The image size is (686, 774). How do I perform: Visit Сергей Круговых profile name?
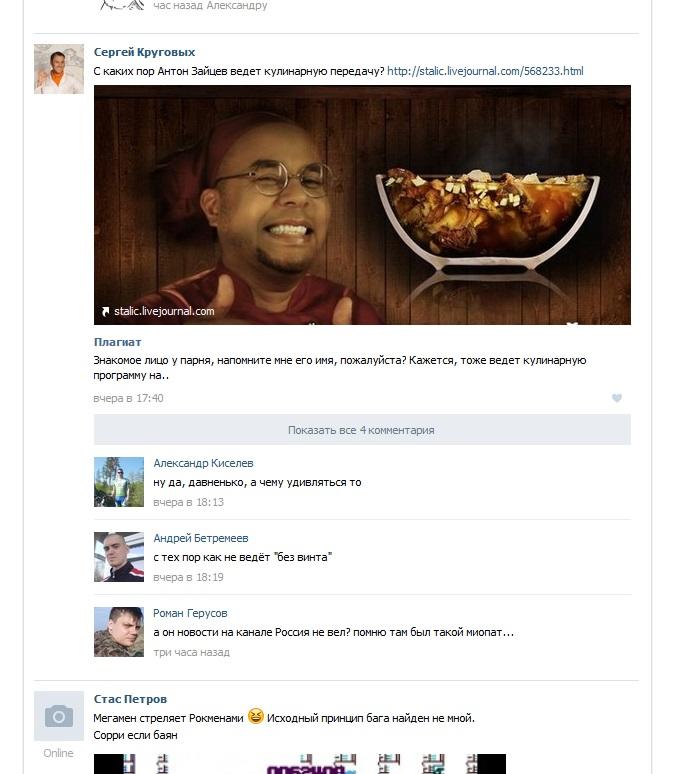tap(144, 52)
